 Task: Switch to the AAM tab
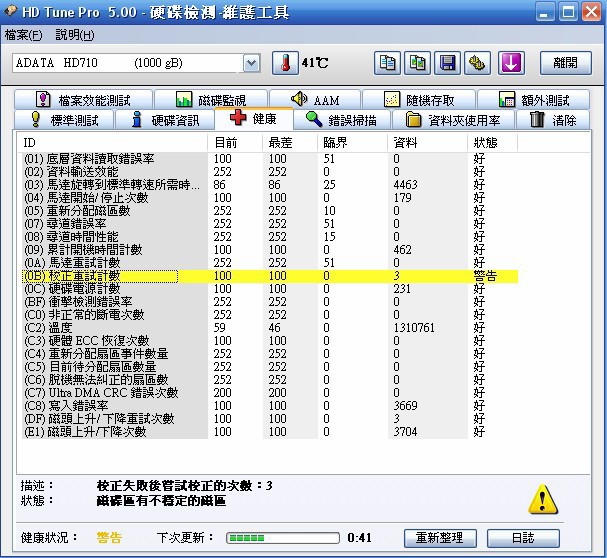[x=315, y=100]
